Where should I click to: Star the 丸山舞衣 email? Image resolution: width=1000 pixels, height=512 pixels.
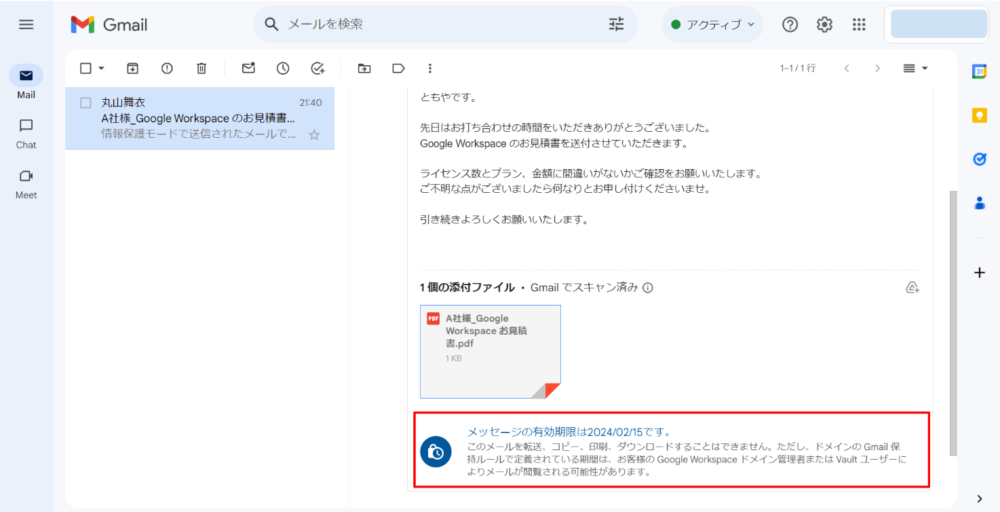pyautogui.click(x=314, y=135)
